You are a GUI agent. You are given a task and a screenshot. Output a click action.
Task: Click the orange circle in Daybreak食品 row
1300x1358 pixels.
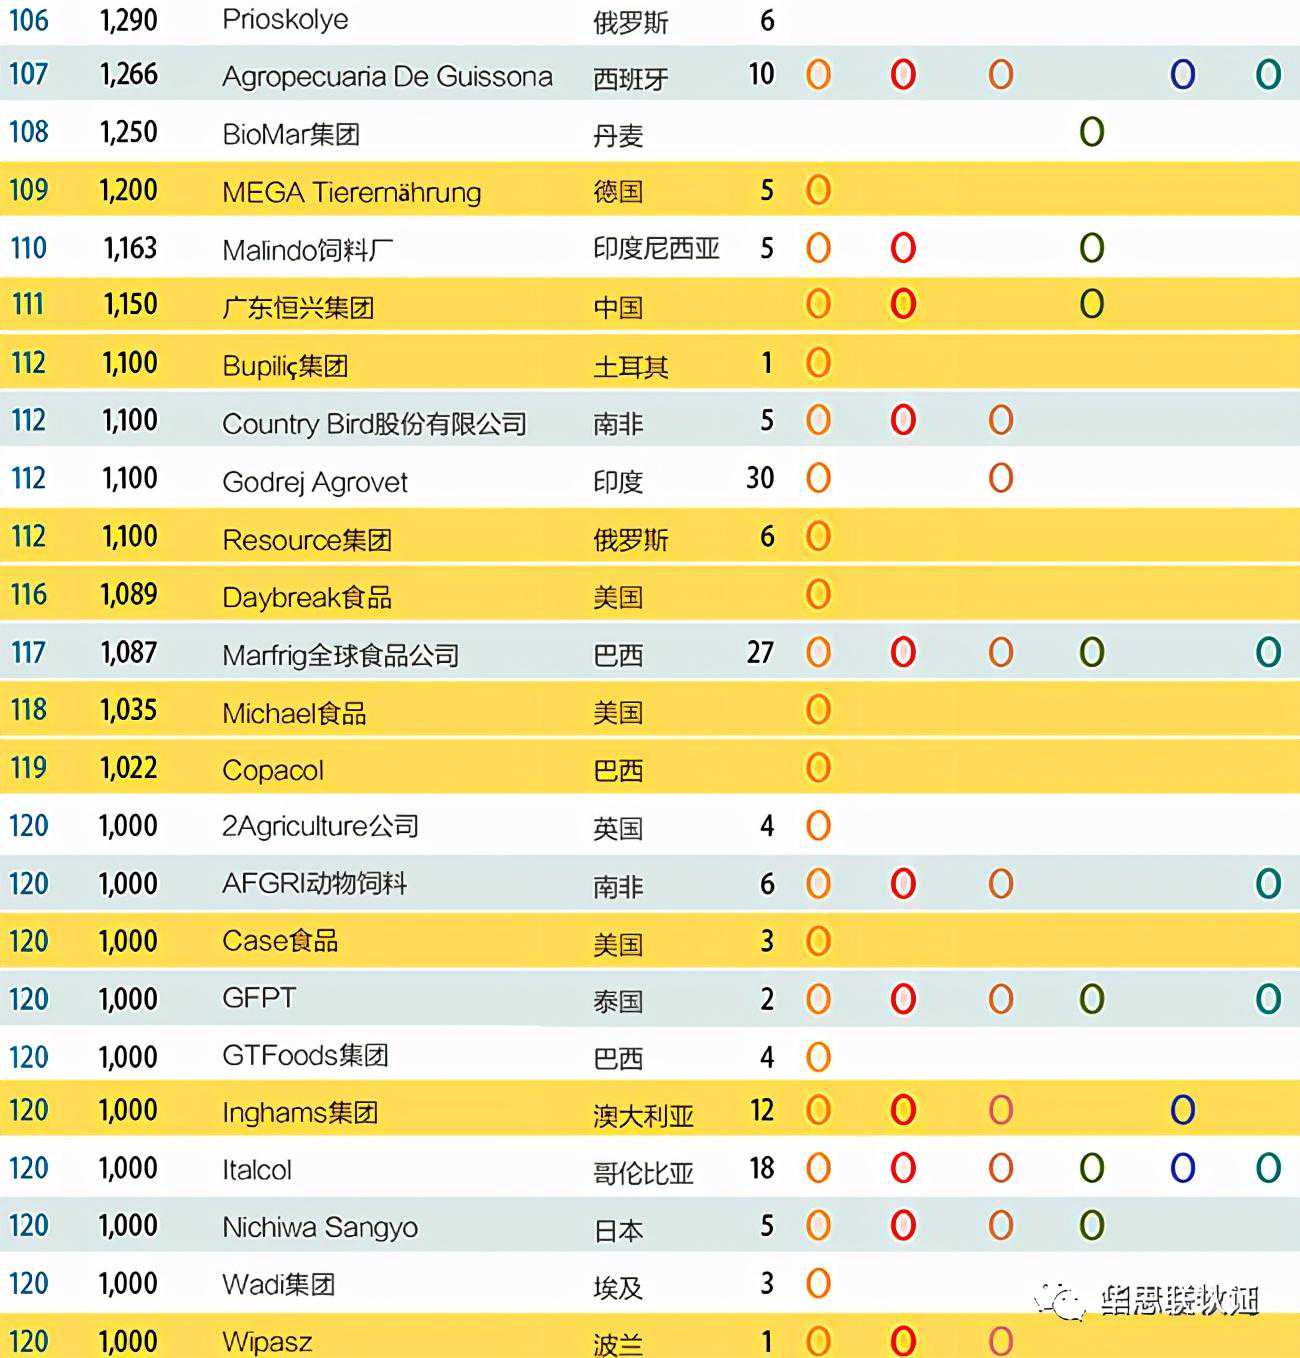818,595
